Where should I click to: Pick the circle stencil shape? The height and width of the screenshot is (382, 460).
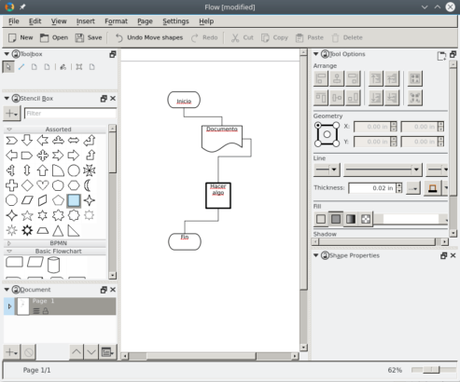click(x=73, y=170)
